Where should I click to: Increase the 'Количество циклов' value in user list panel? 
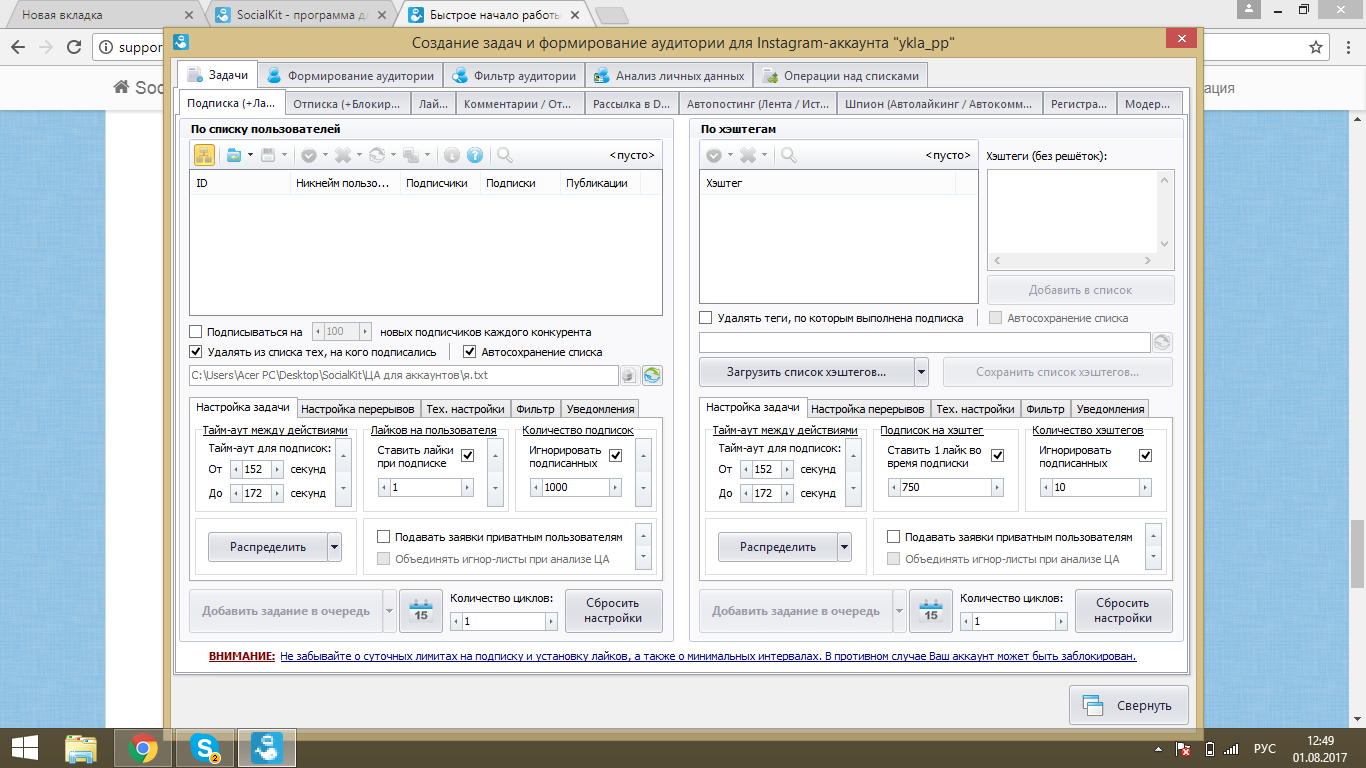(550, 621)
